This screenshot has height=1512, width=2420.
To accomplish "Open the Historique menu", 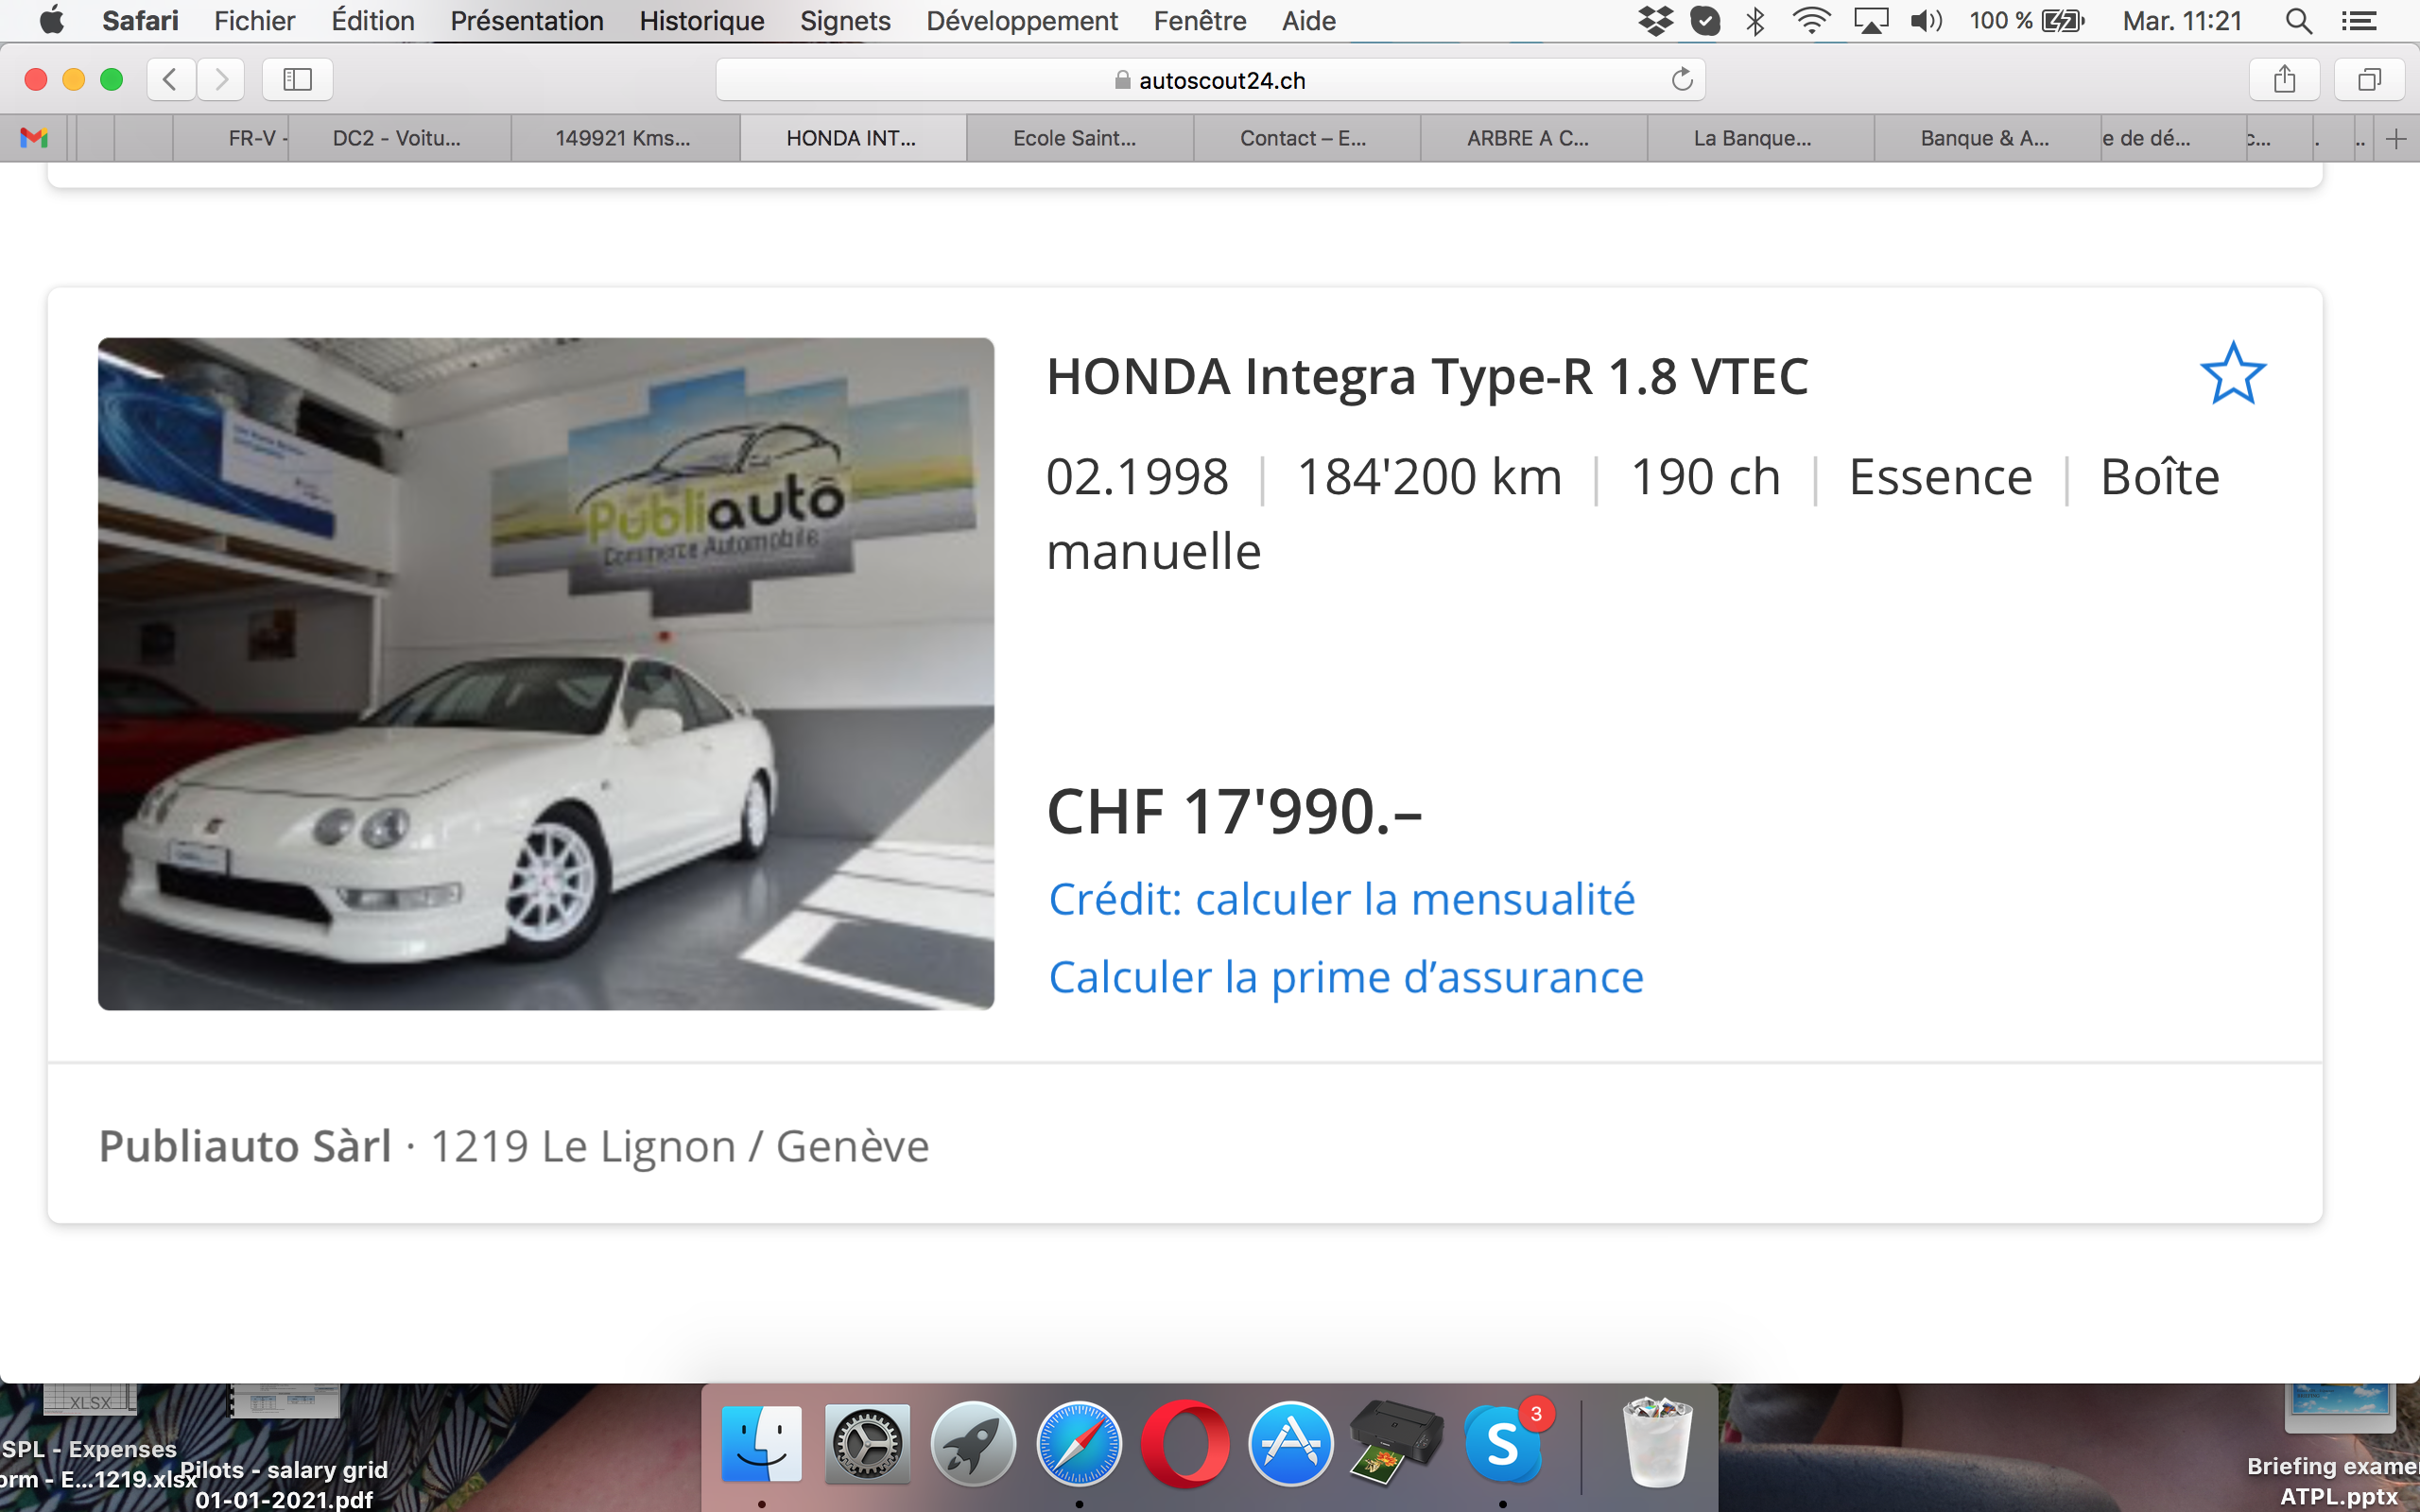I will point(701,20).
